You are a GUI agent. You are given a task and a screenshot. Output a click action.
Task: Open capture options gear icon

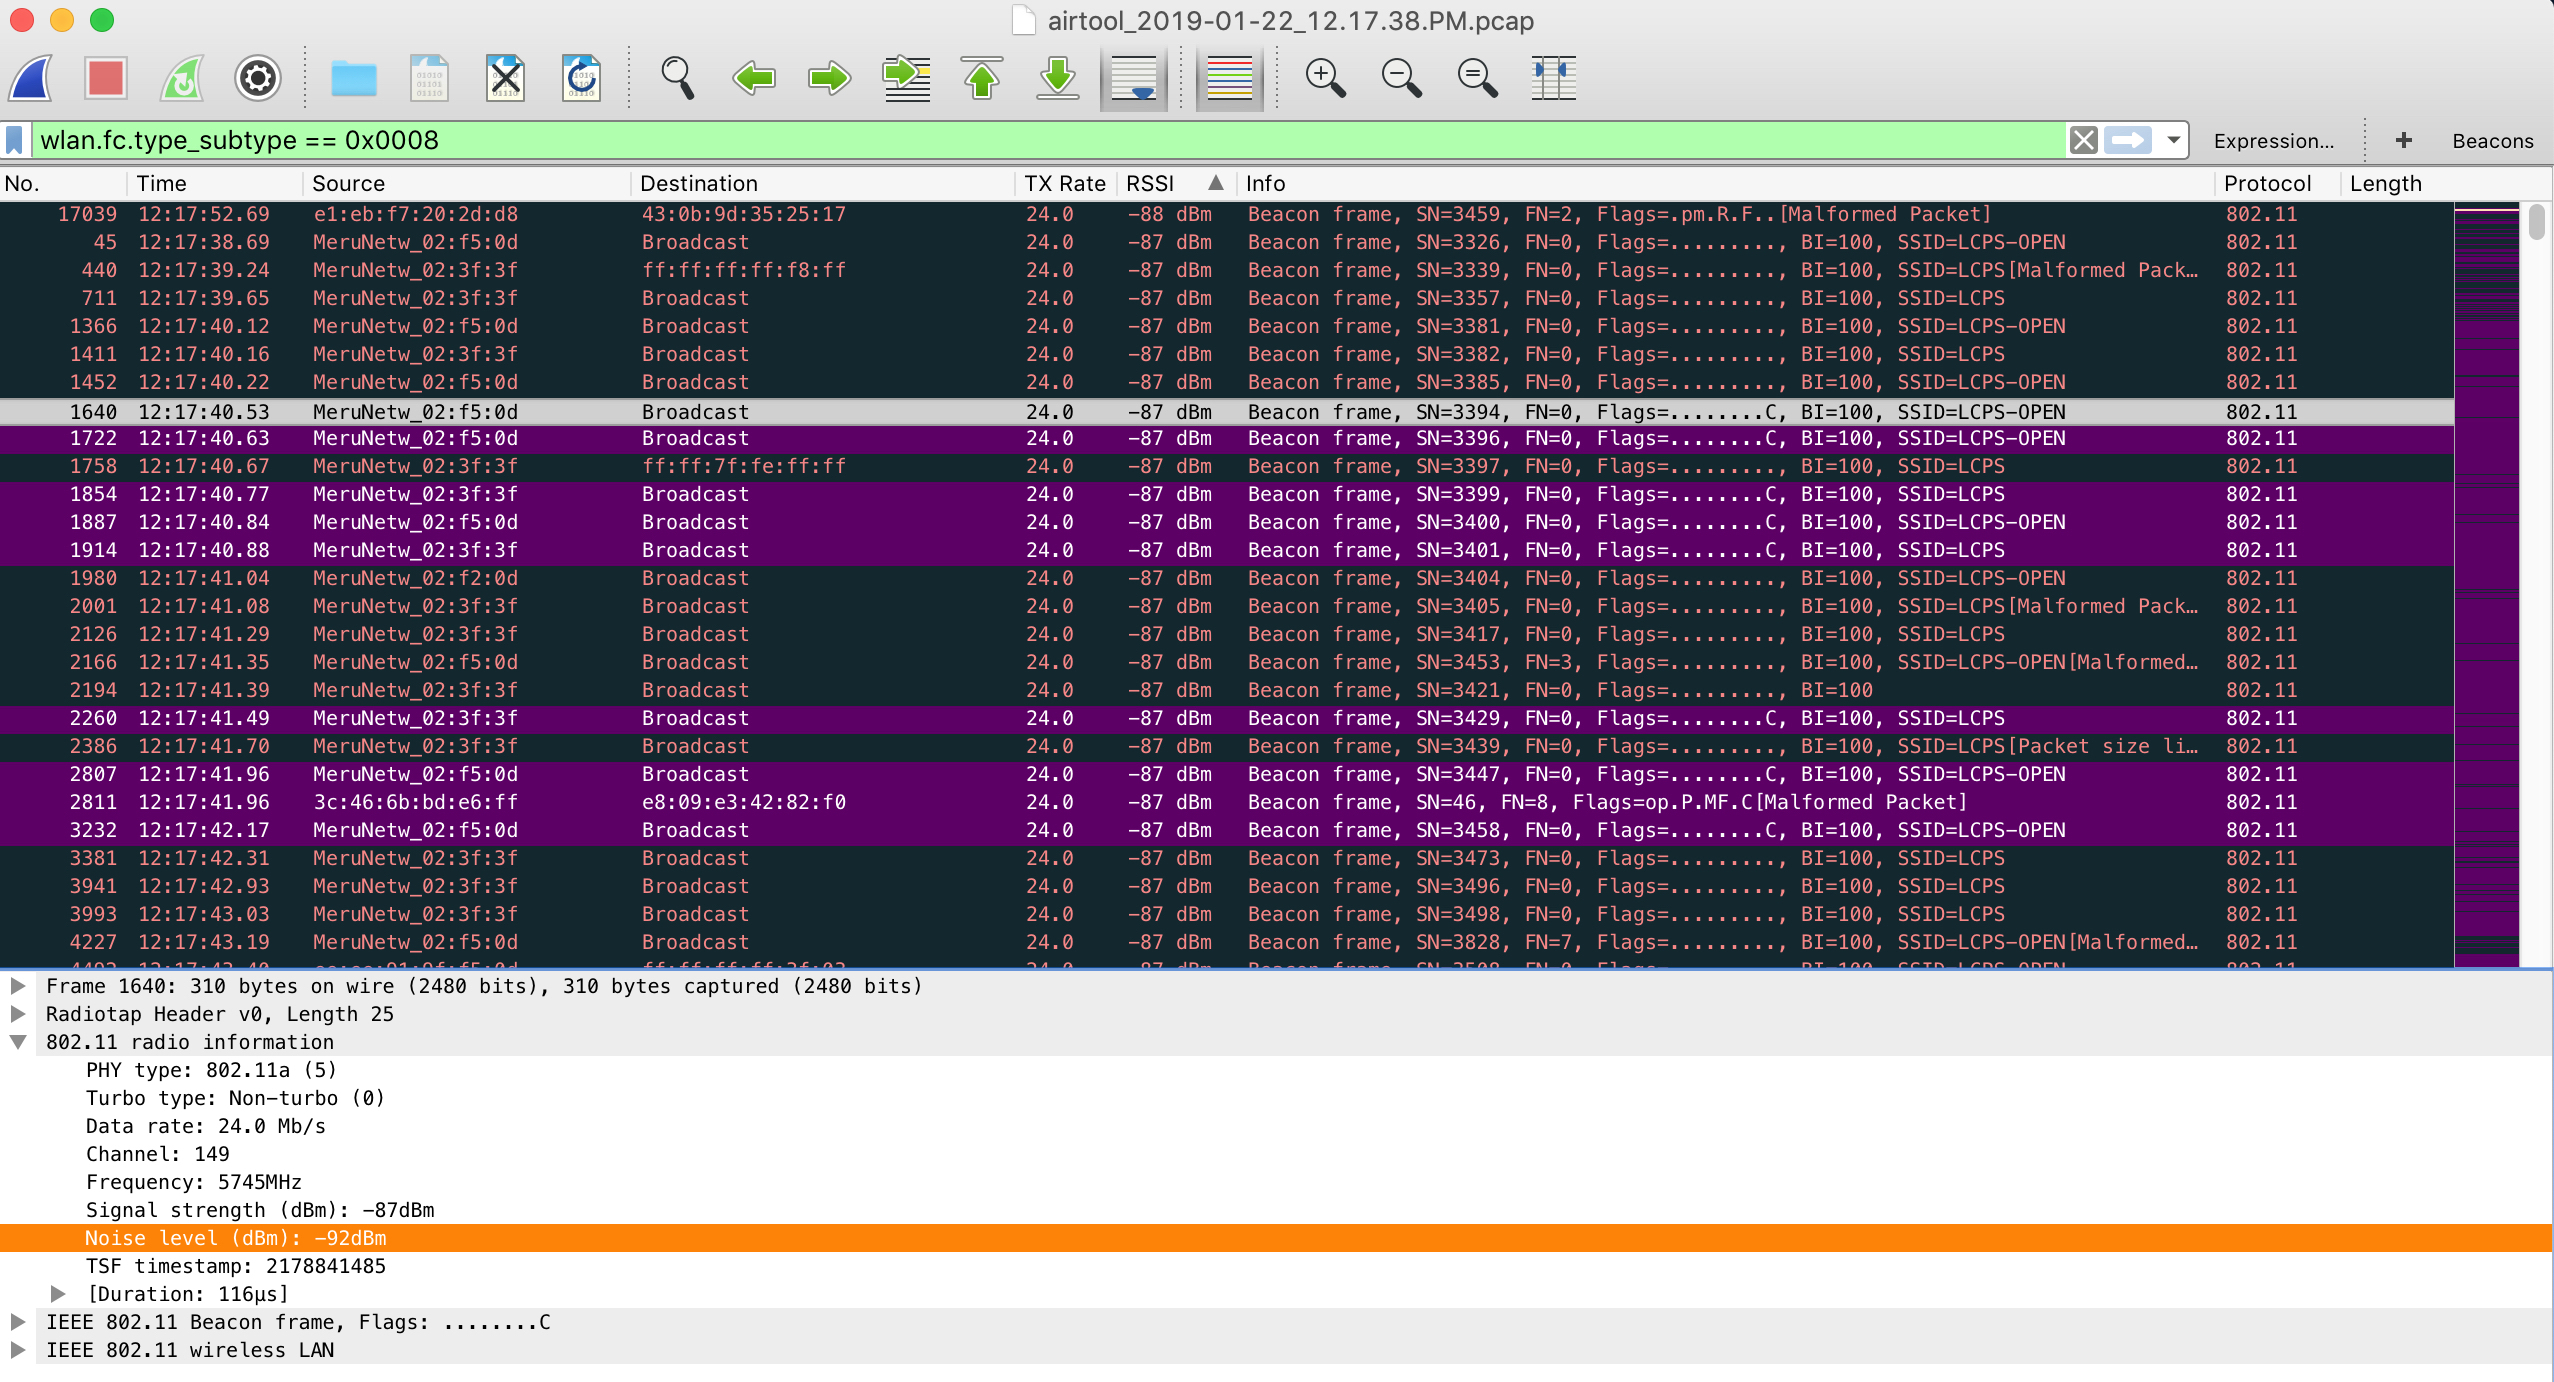tap(257, 78)
